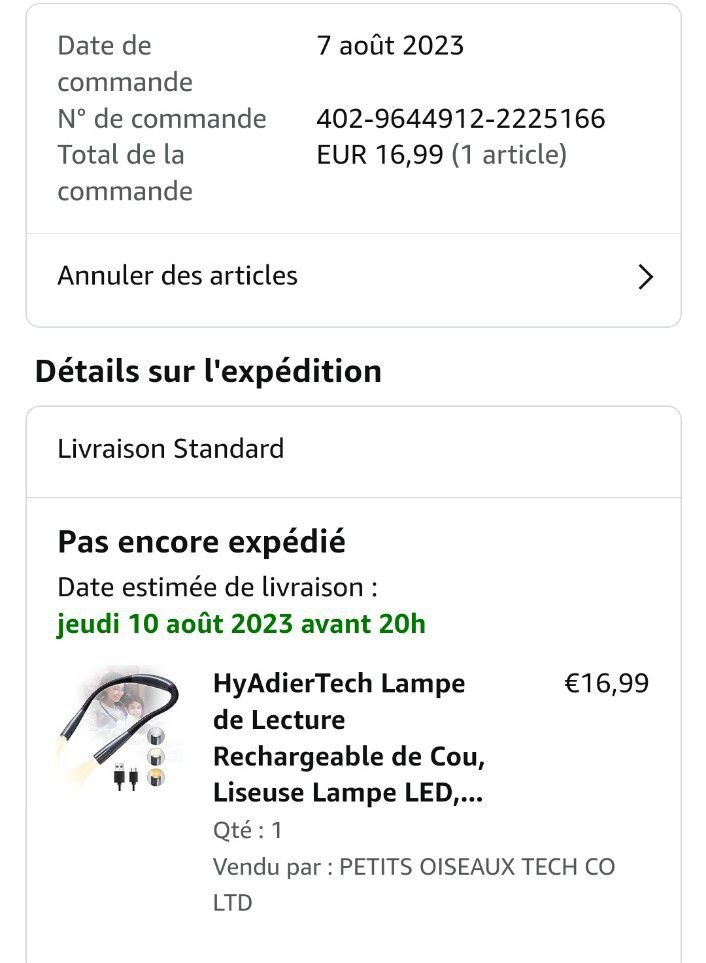
Task: Click the Date de commande label
Action: pos(125,63)
